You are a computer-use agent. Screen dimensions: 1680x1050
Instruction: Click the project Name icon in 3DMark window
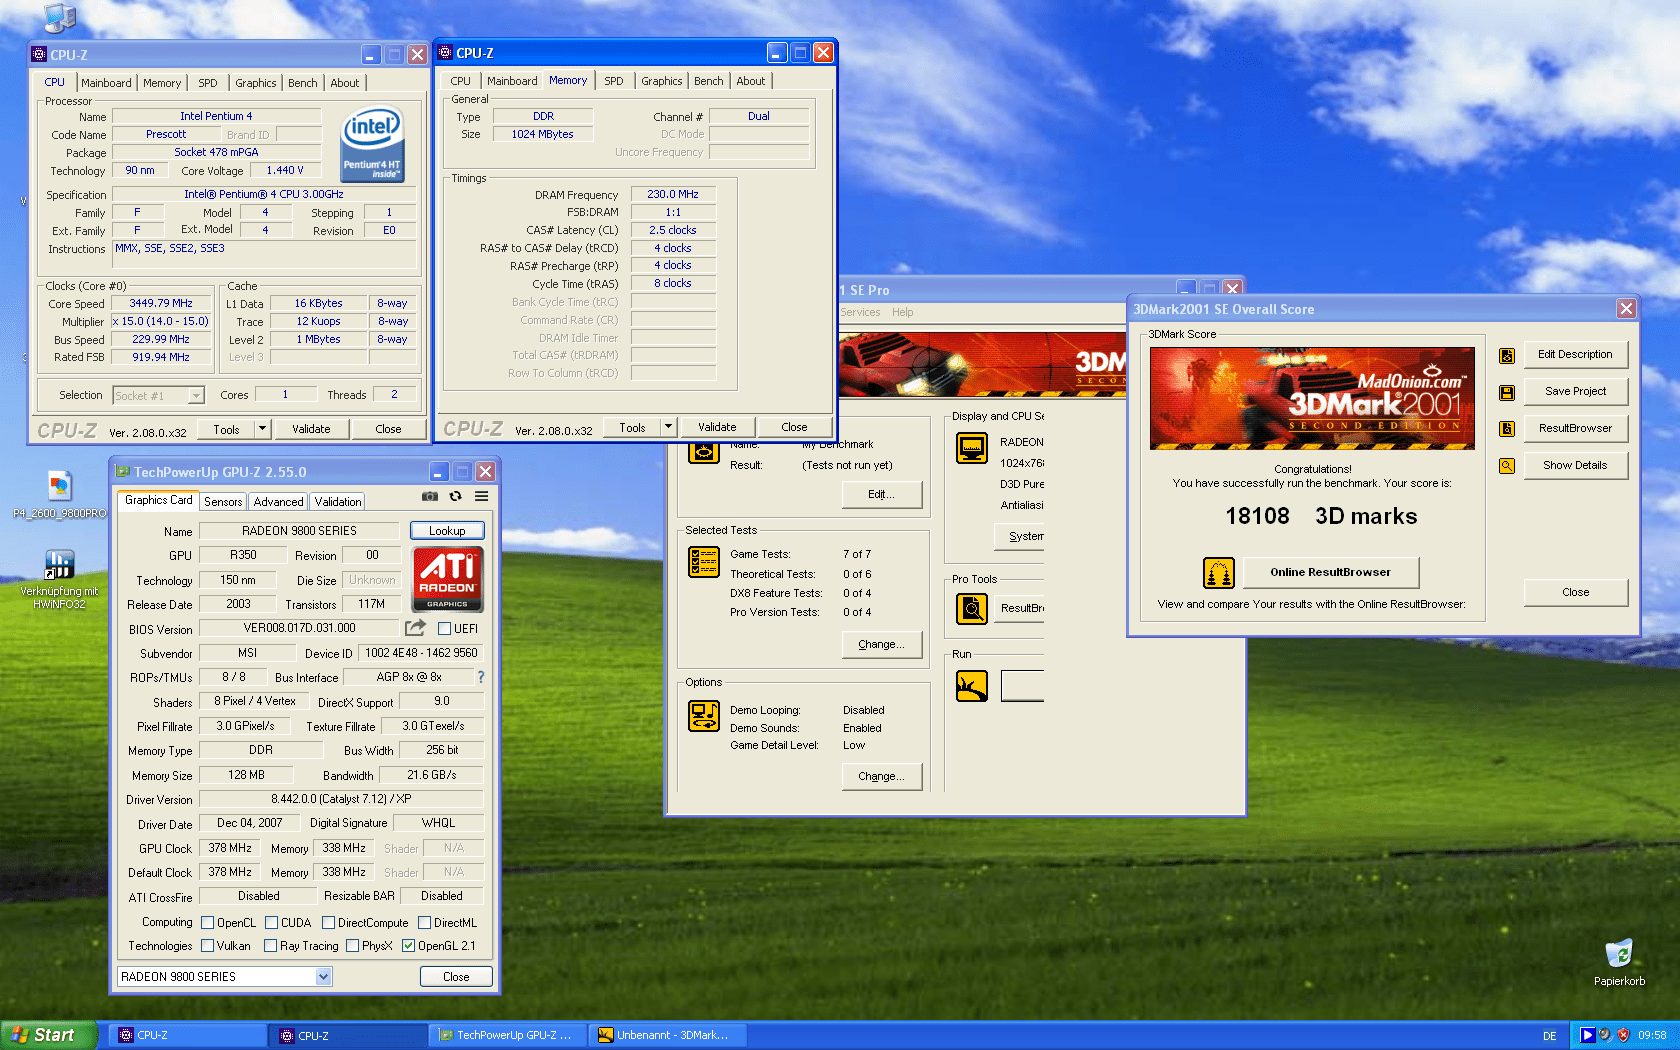point(704,452)
